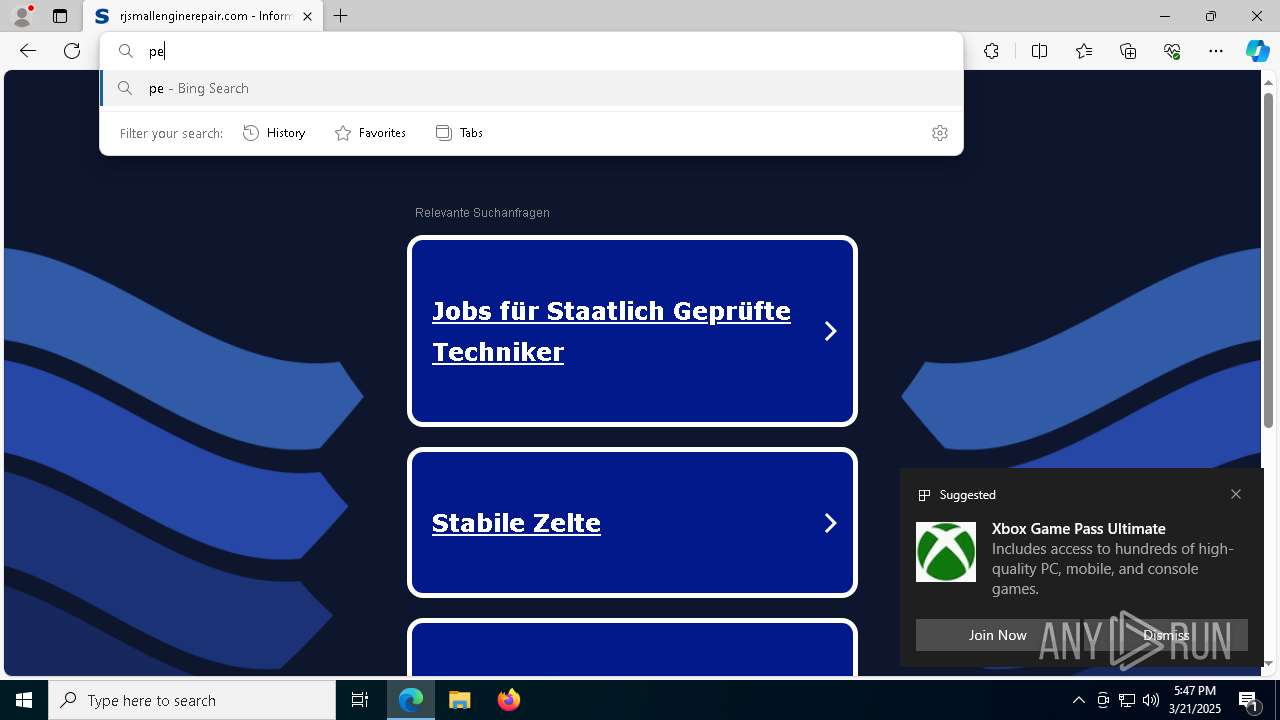
Task: Click the page vertical scrollbar thumb
Action: click(1269, 260)
